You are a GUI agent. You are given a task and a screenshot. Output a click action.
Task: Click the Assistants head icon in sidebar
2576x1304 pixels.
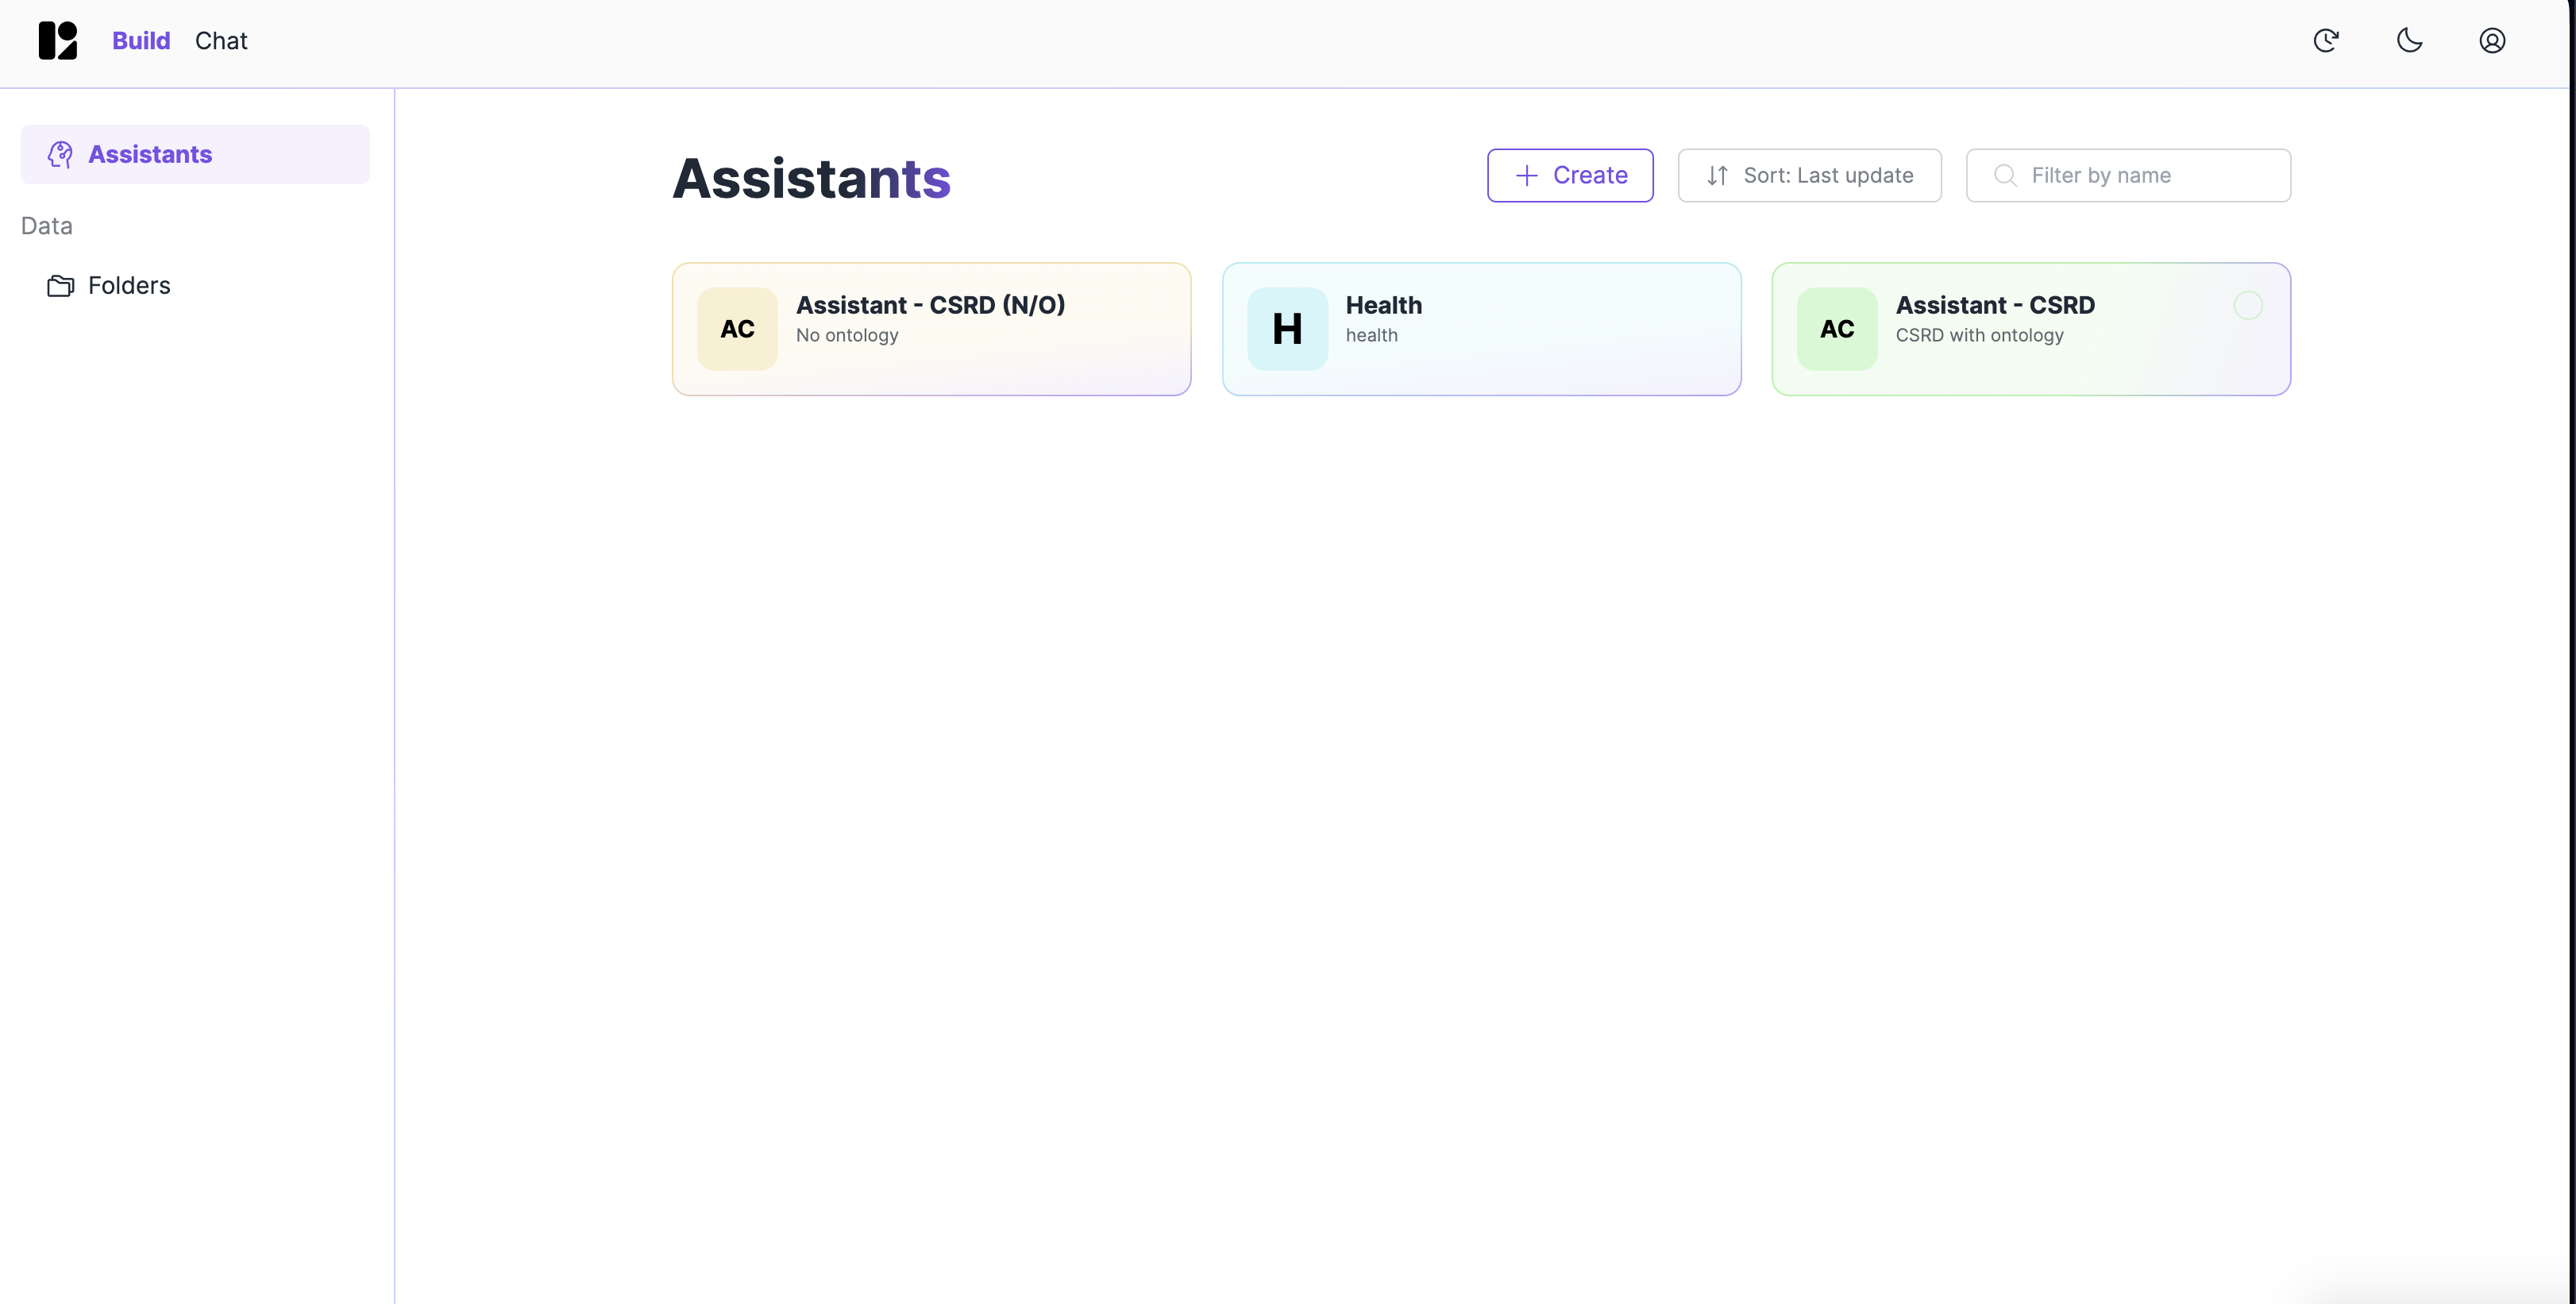pos(60,155)
